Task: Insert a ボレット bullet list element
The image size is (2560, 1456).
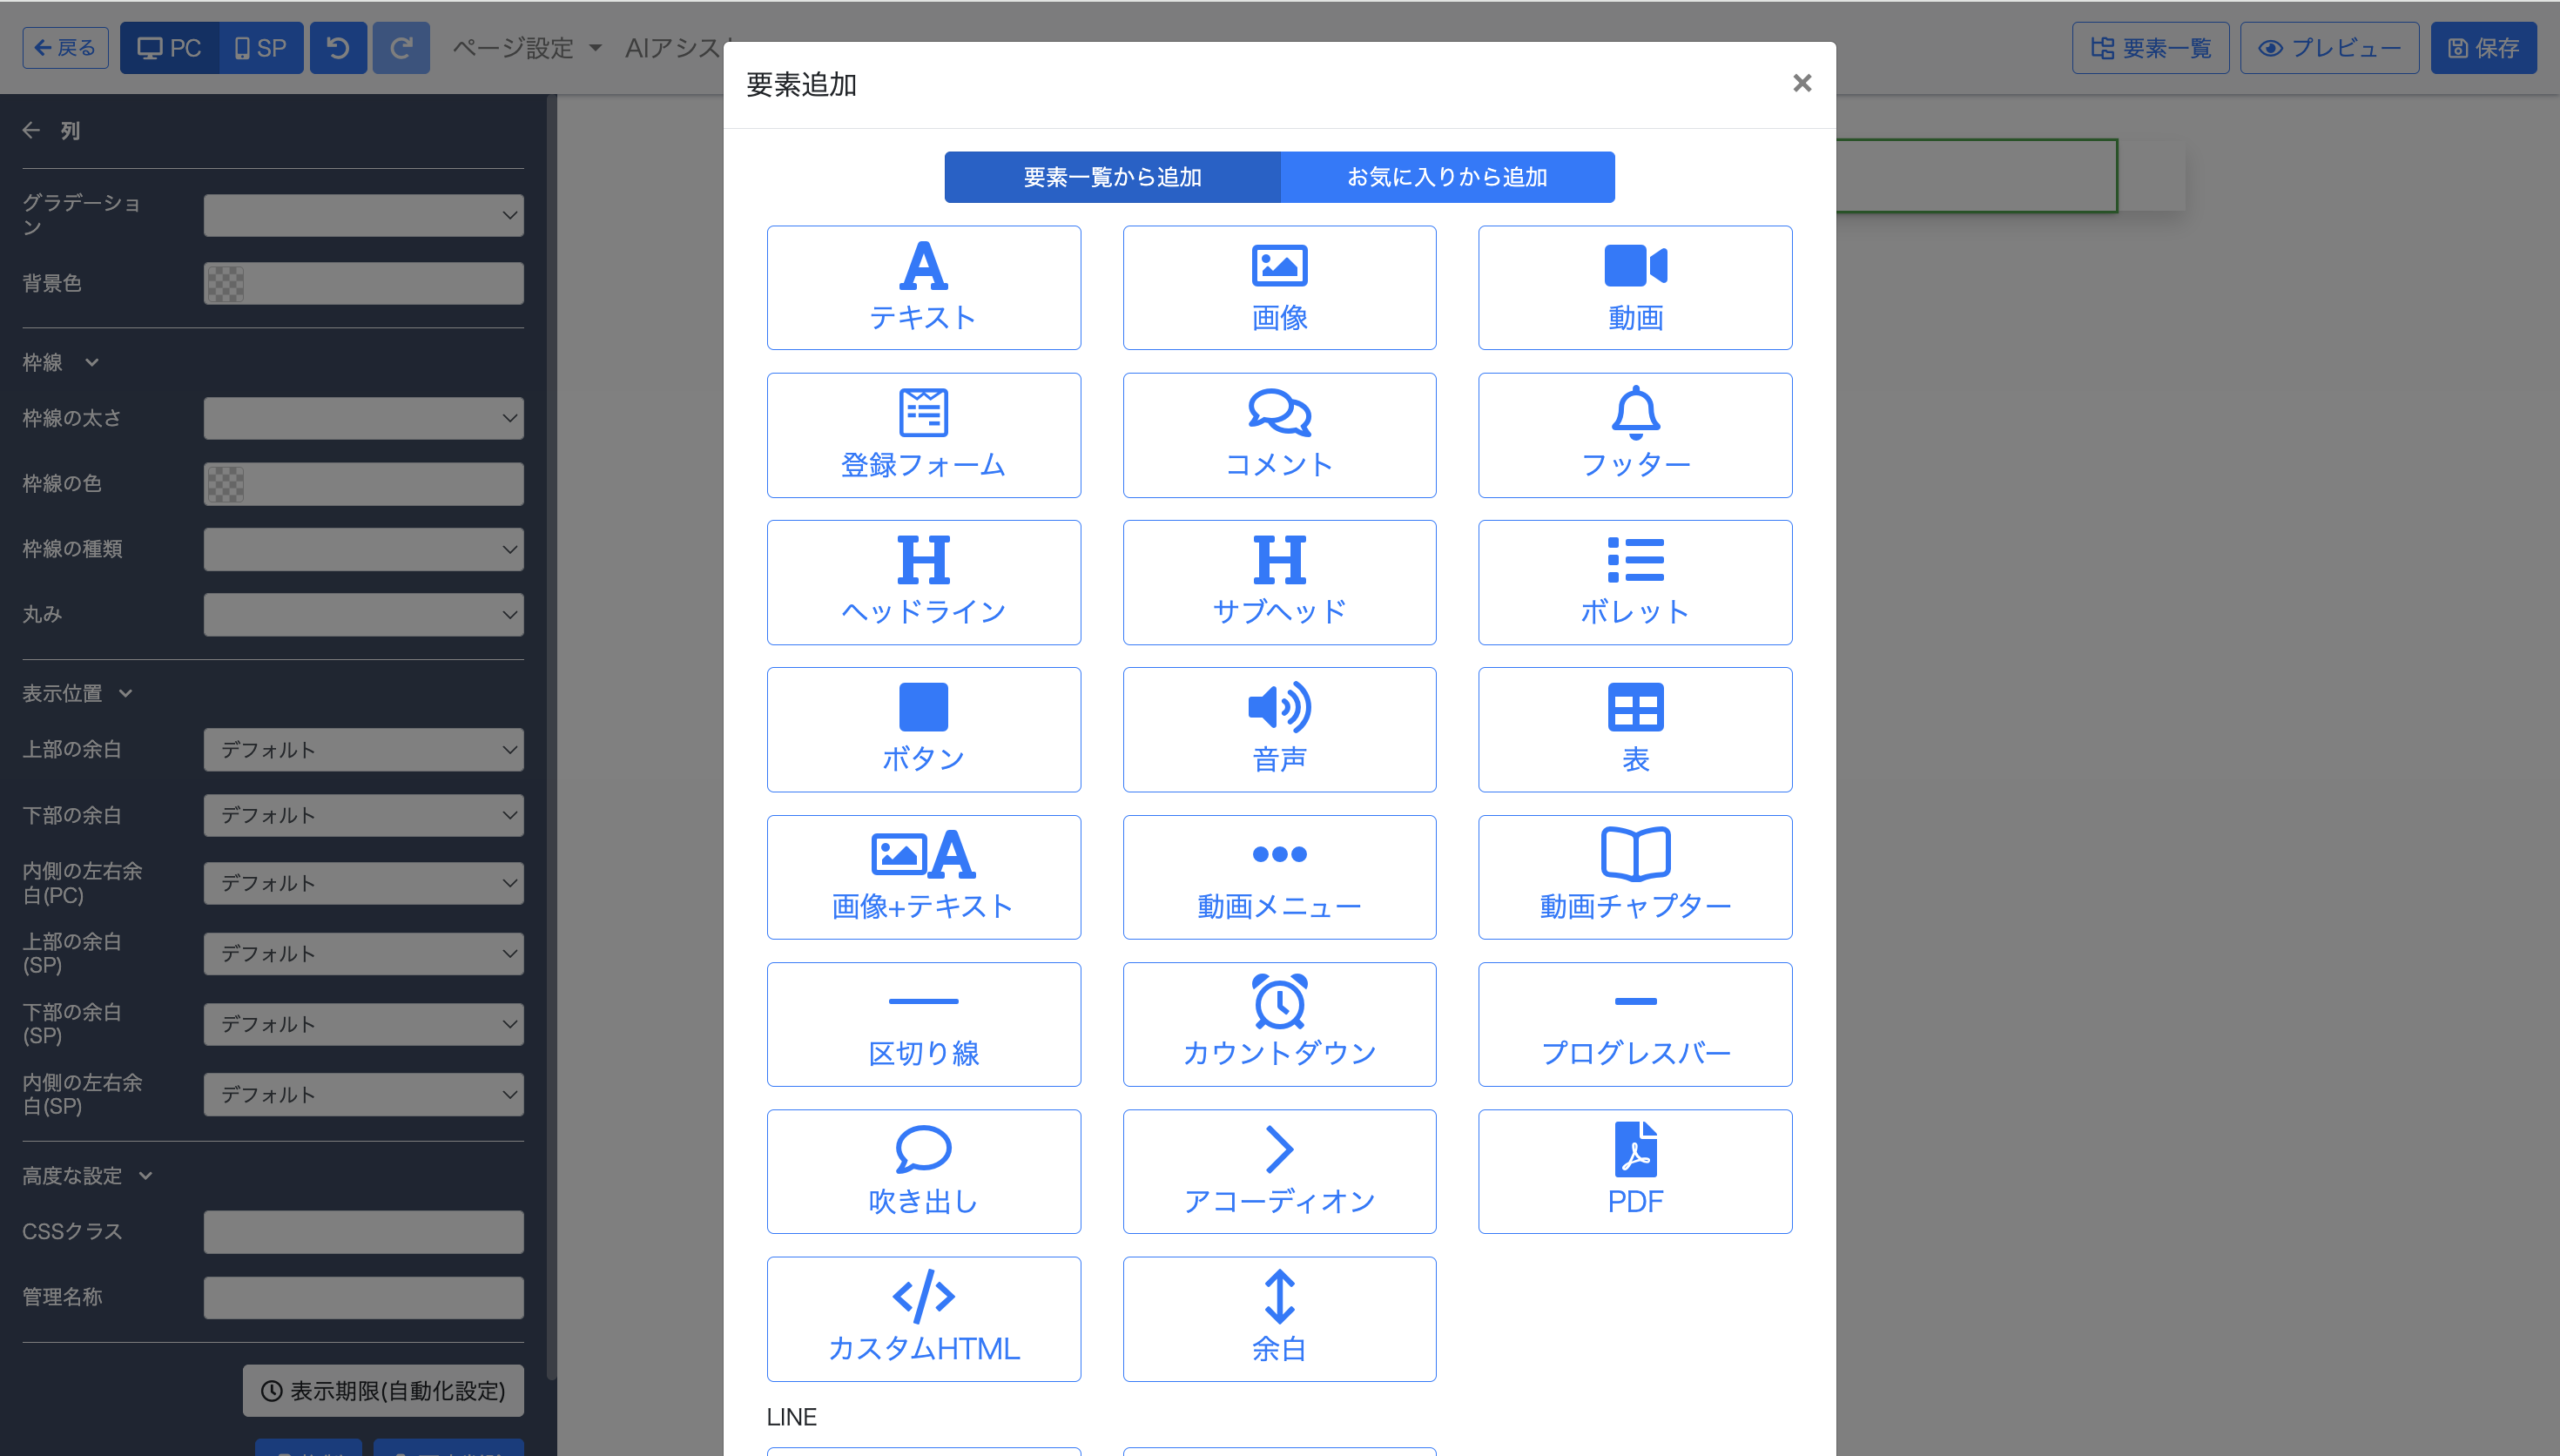Action: (x=1634, y=581)
